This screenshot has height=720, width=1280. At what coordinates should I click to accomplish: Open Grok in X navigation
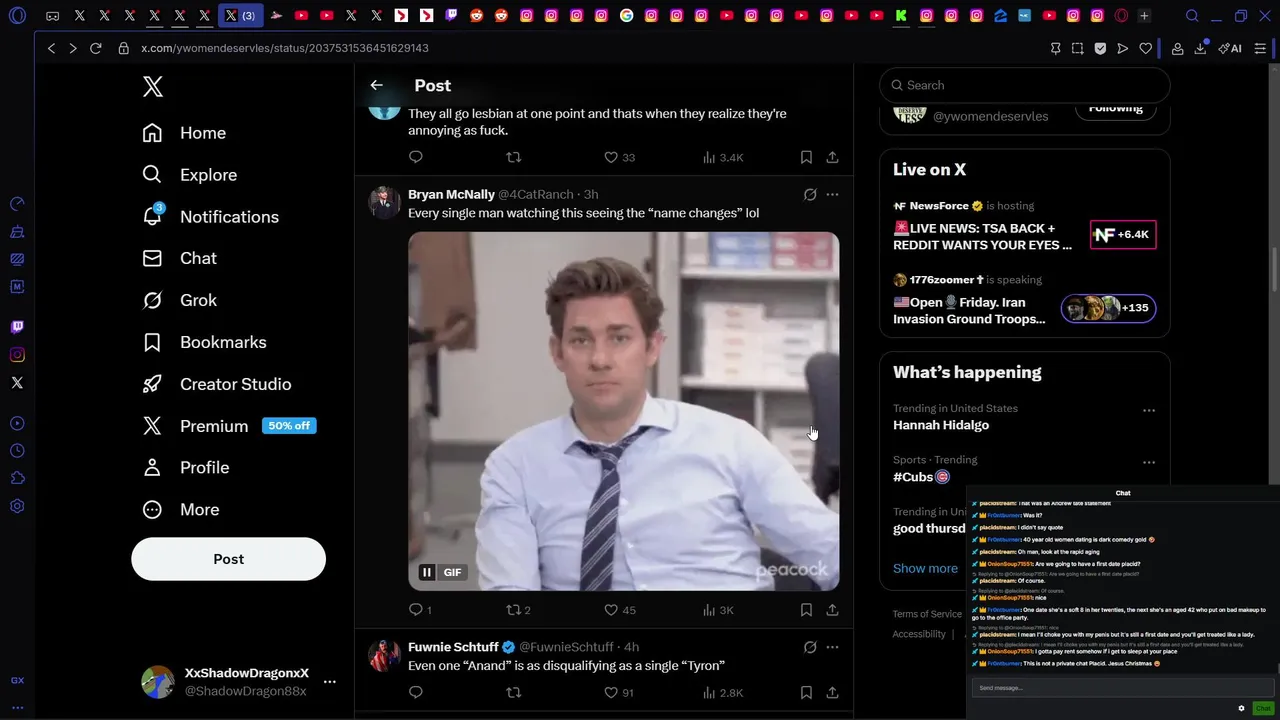180,300
